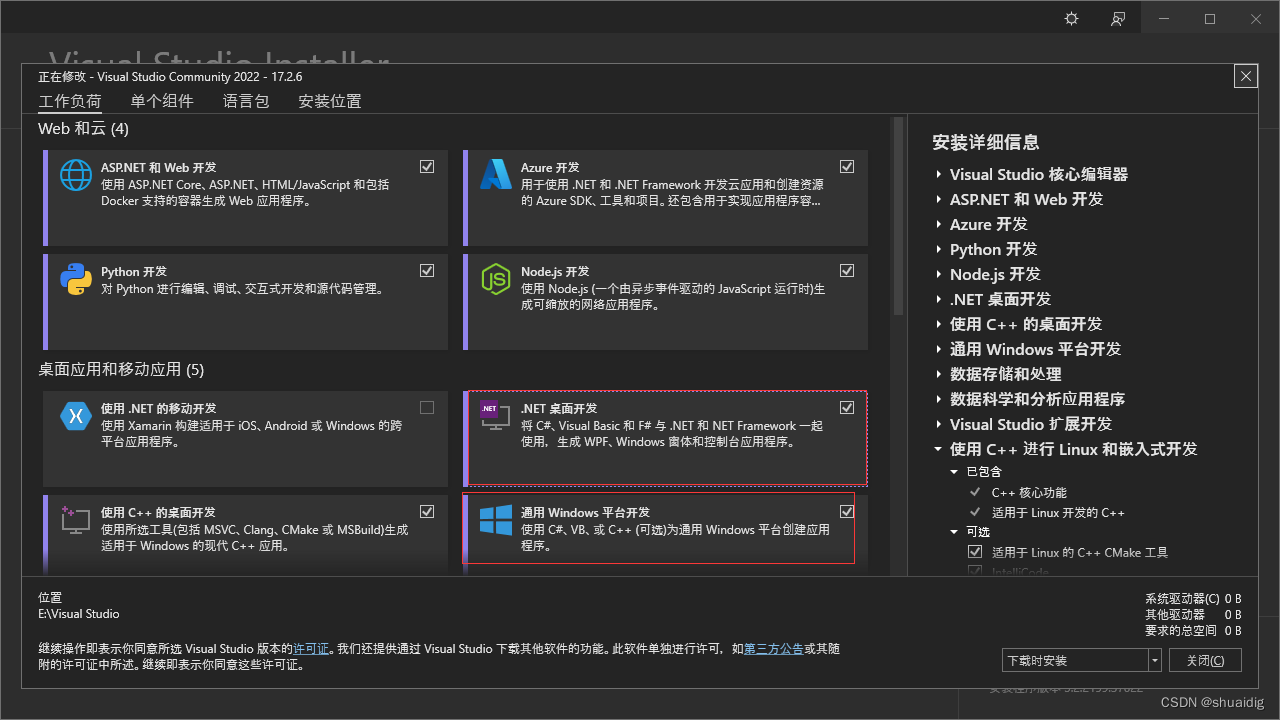Switch to 安装位置 tab

[x=330, y=101]
